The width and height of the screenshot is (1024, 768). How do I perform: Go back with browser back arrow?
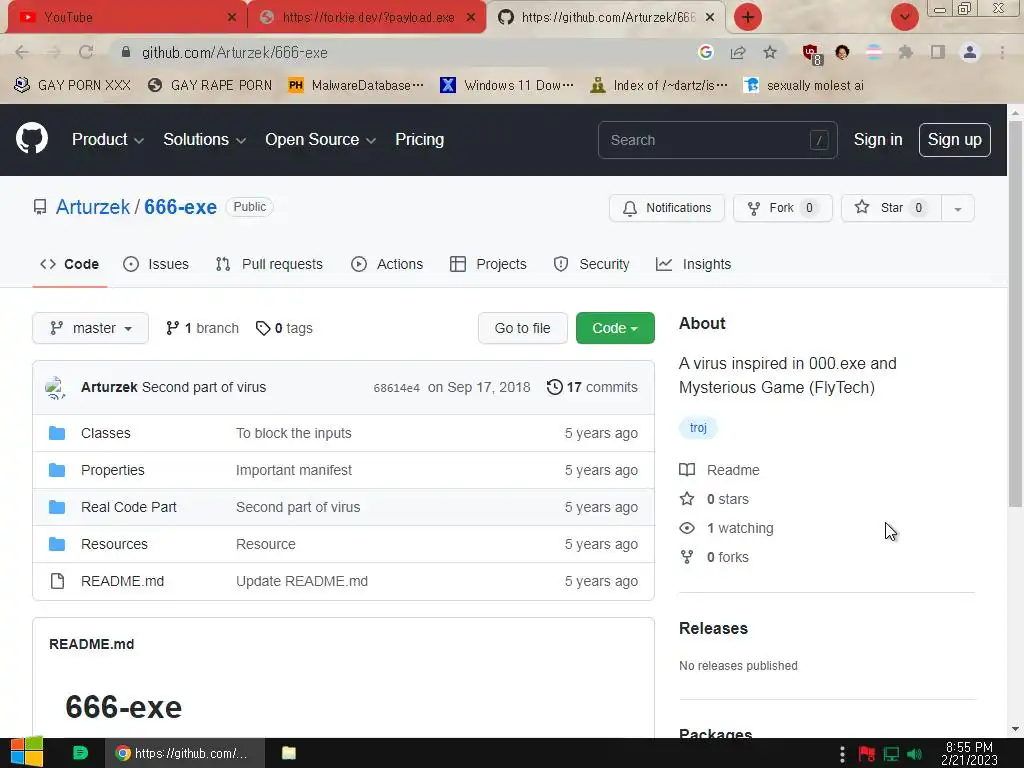22,52
